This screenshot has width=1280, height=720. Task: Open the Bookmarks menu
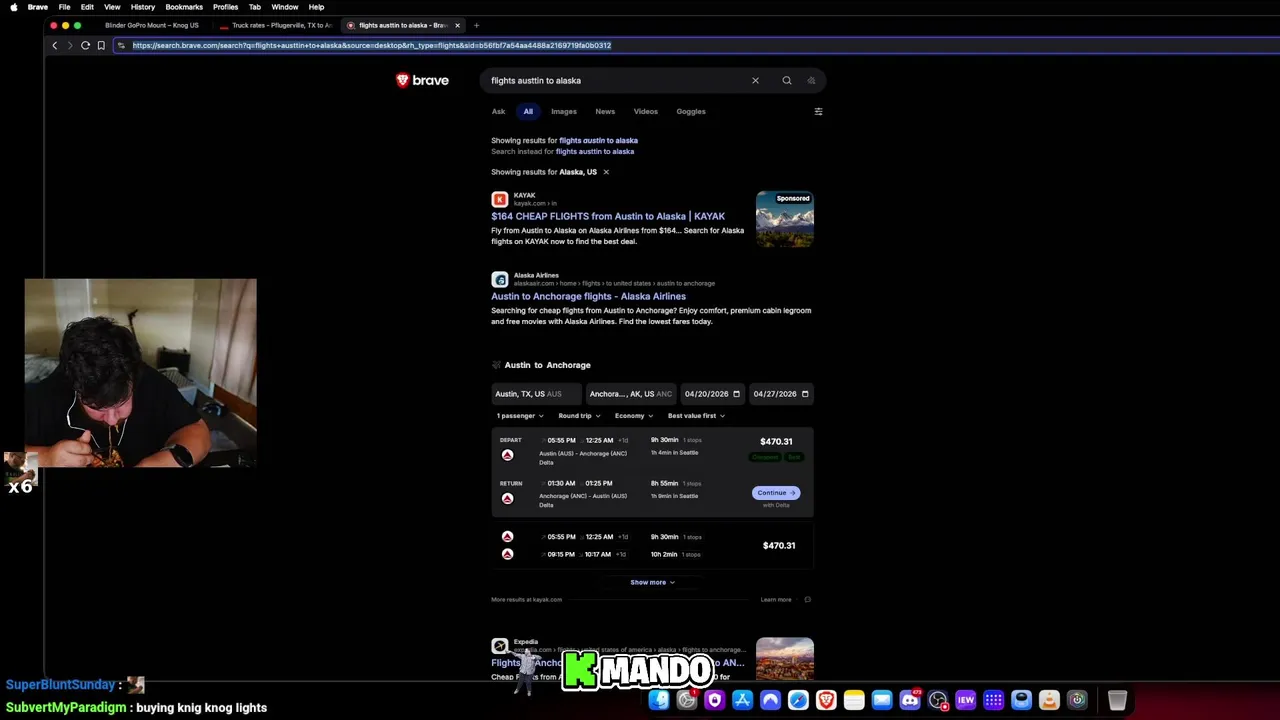point(184,7)
